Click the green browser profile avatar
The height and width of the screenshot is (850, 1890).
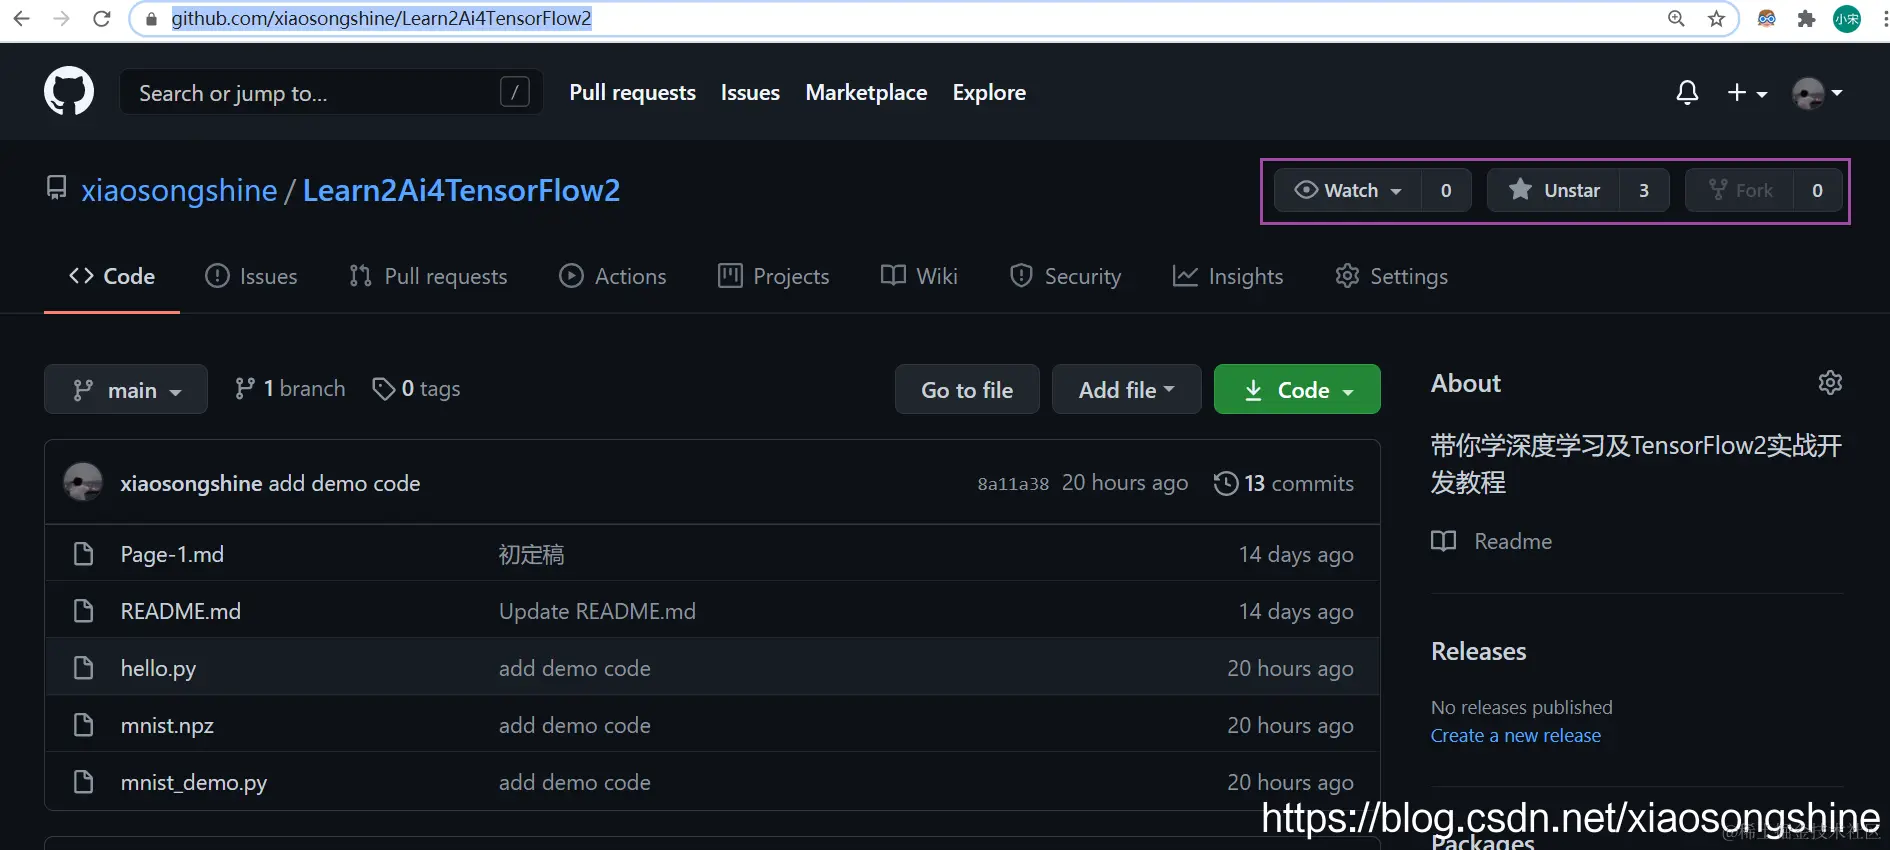click(x=1846, y=18)
